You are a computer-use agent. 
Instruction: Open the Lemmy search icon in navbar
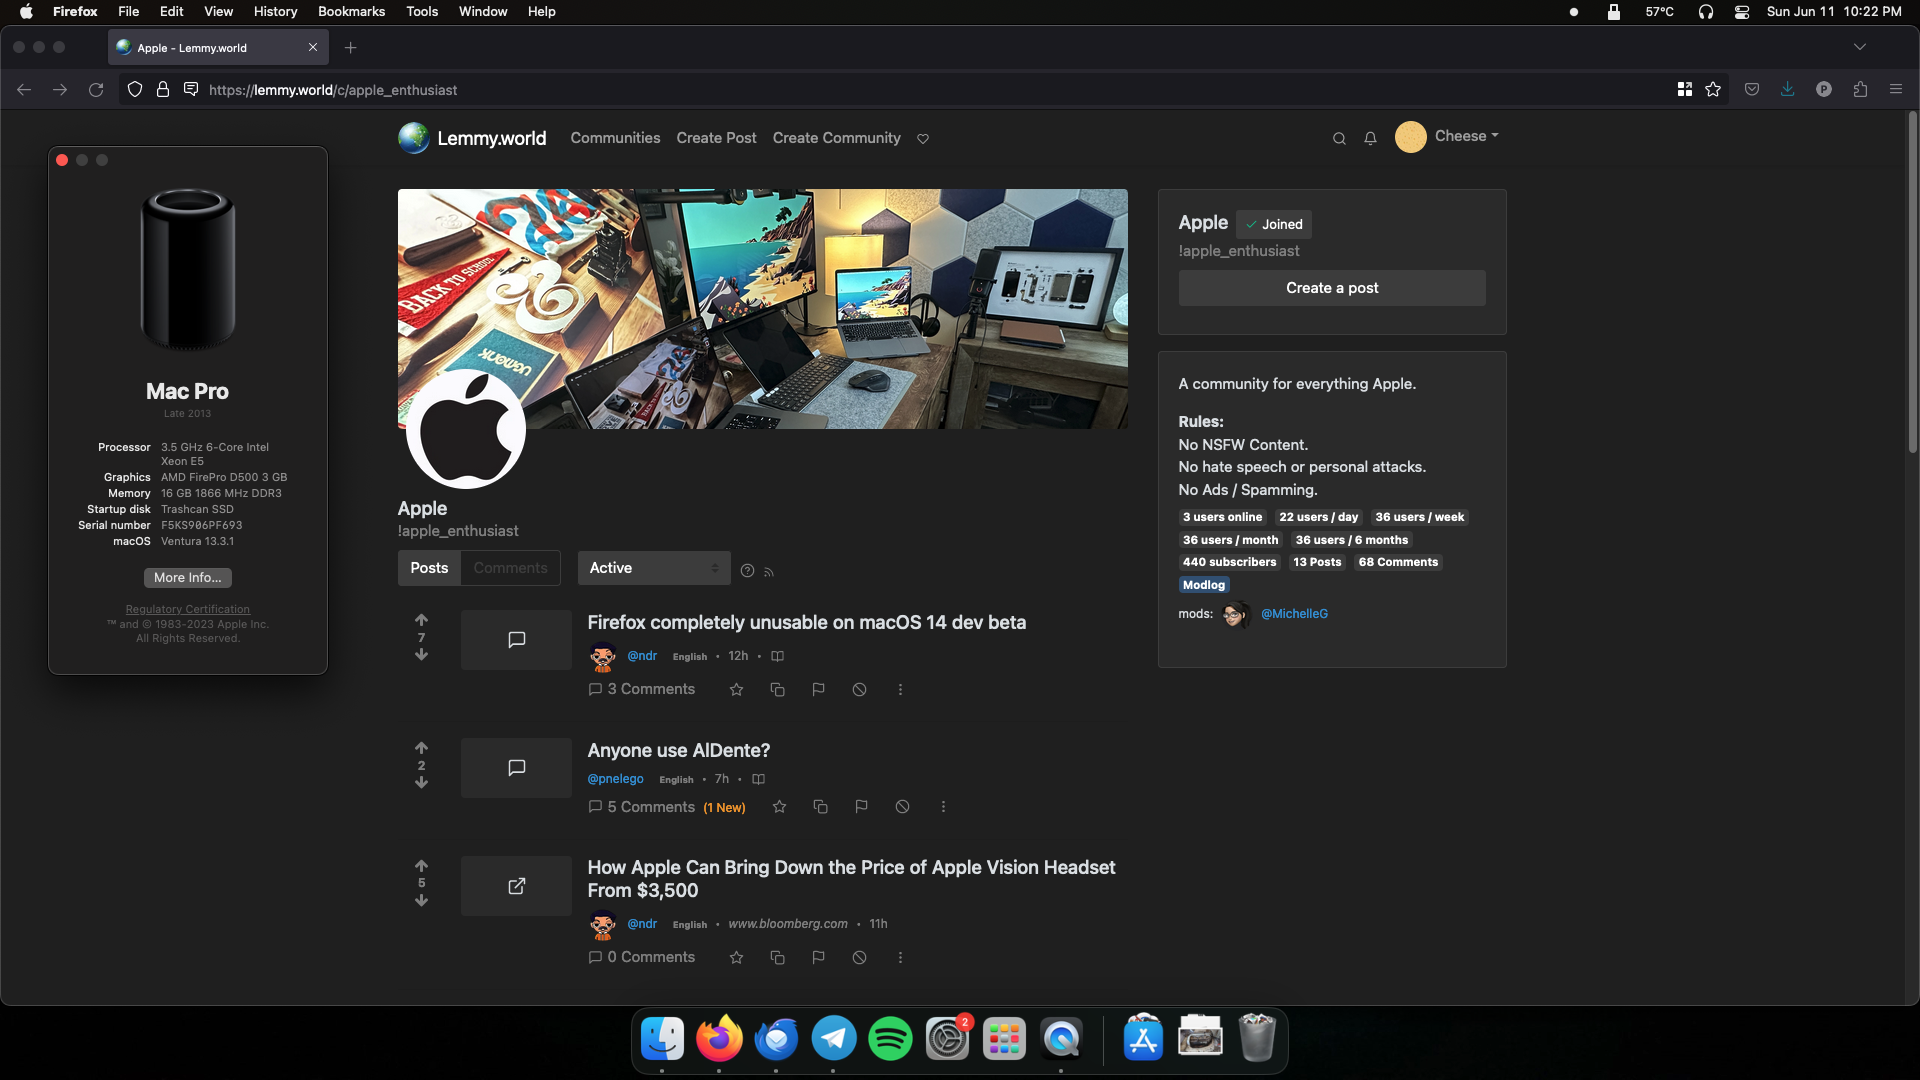(1339, 139)
